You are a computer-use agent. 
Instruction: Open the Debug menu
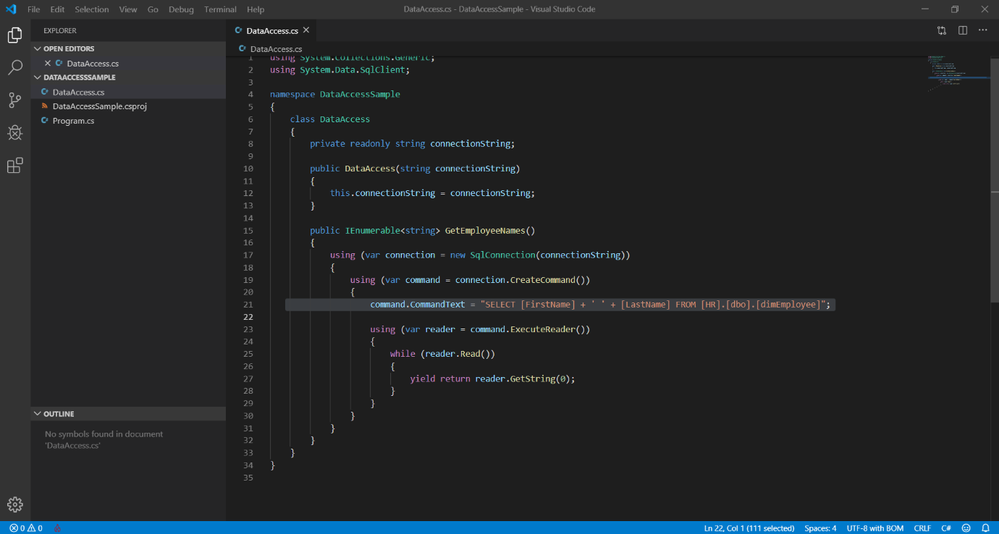181,10
